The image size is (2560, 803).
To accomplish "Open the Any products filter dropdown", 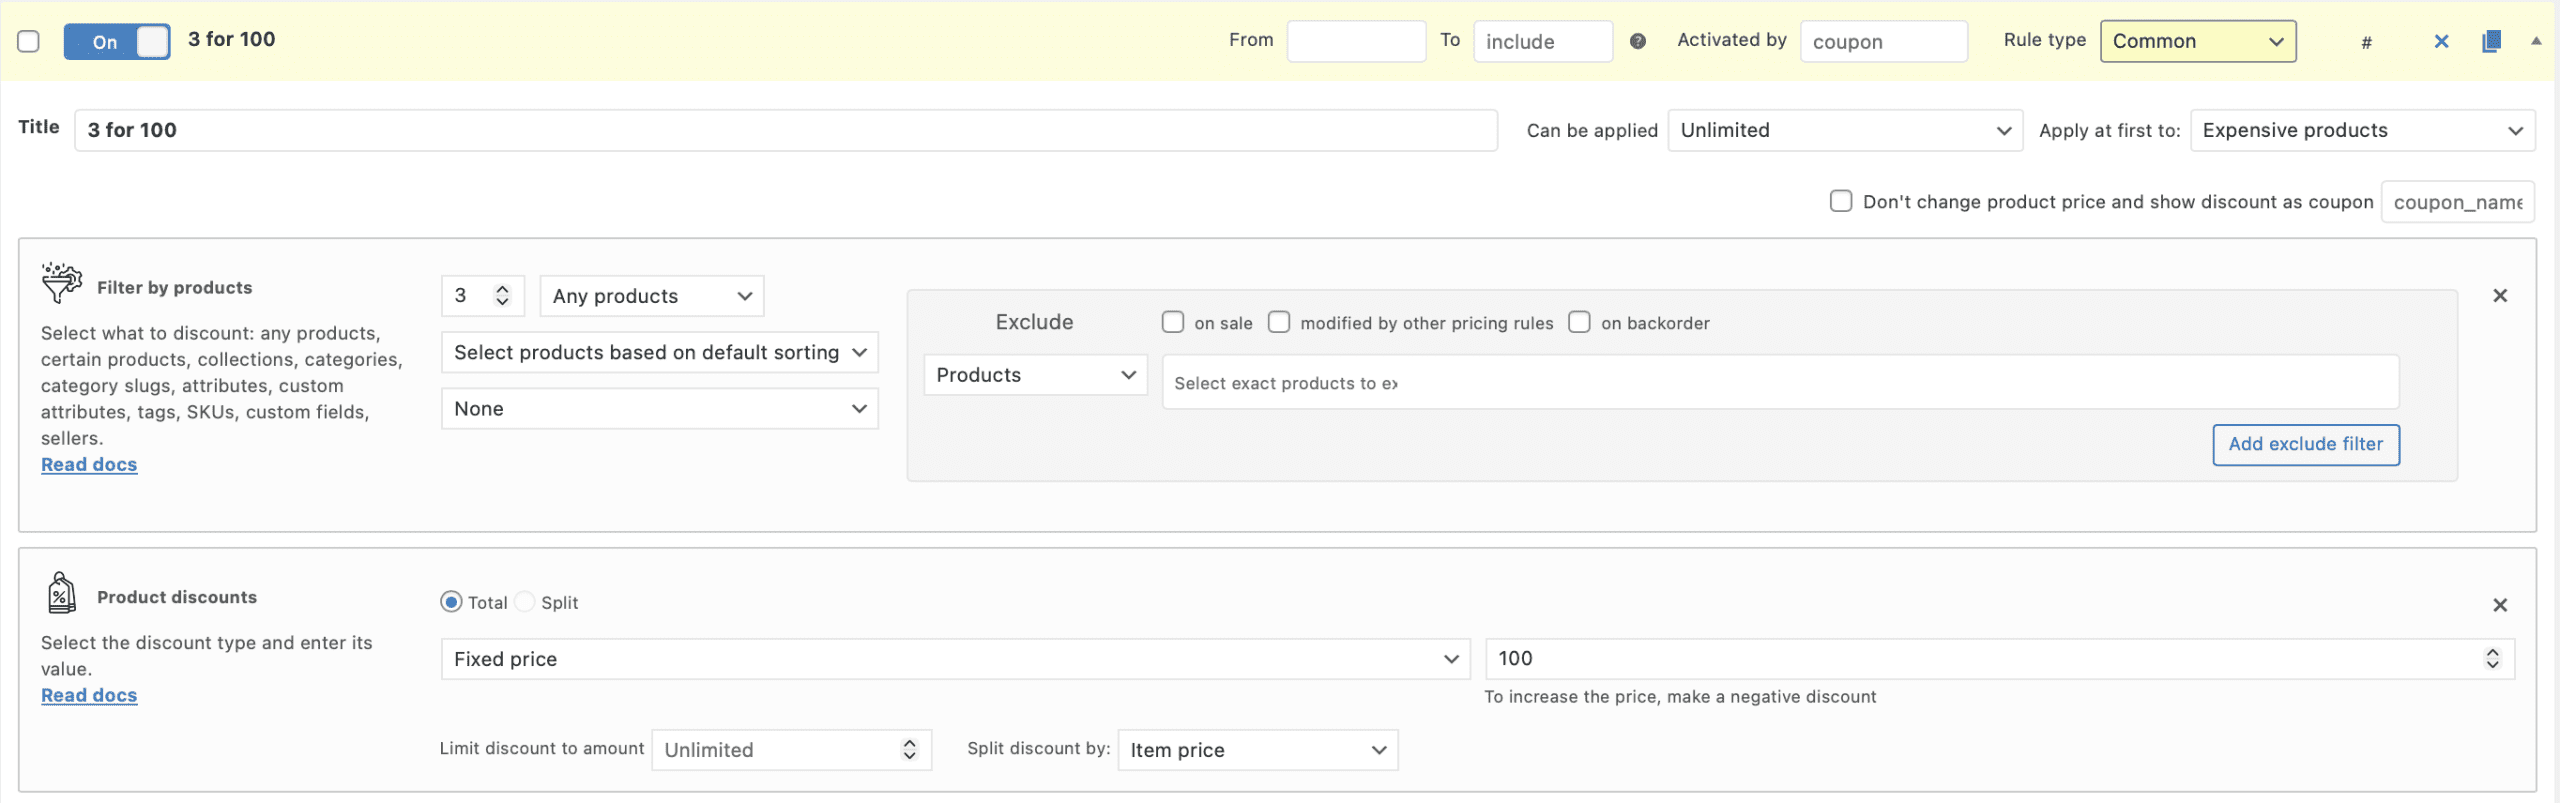I will [651, 296].
